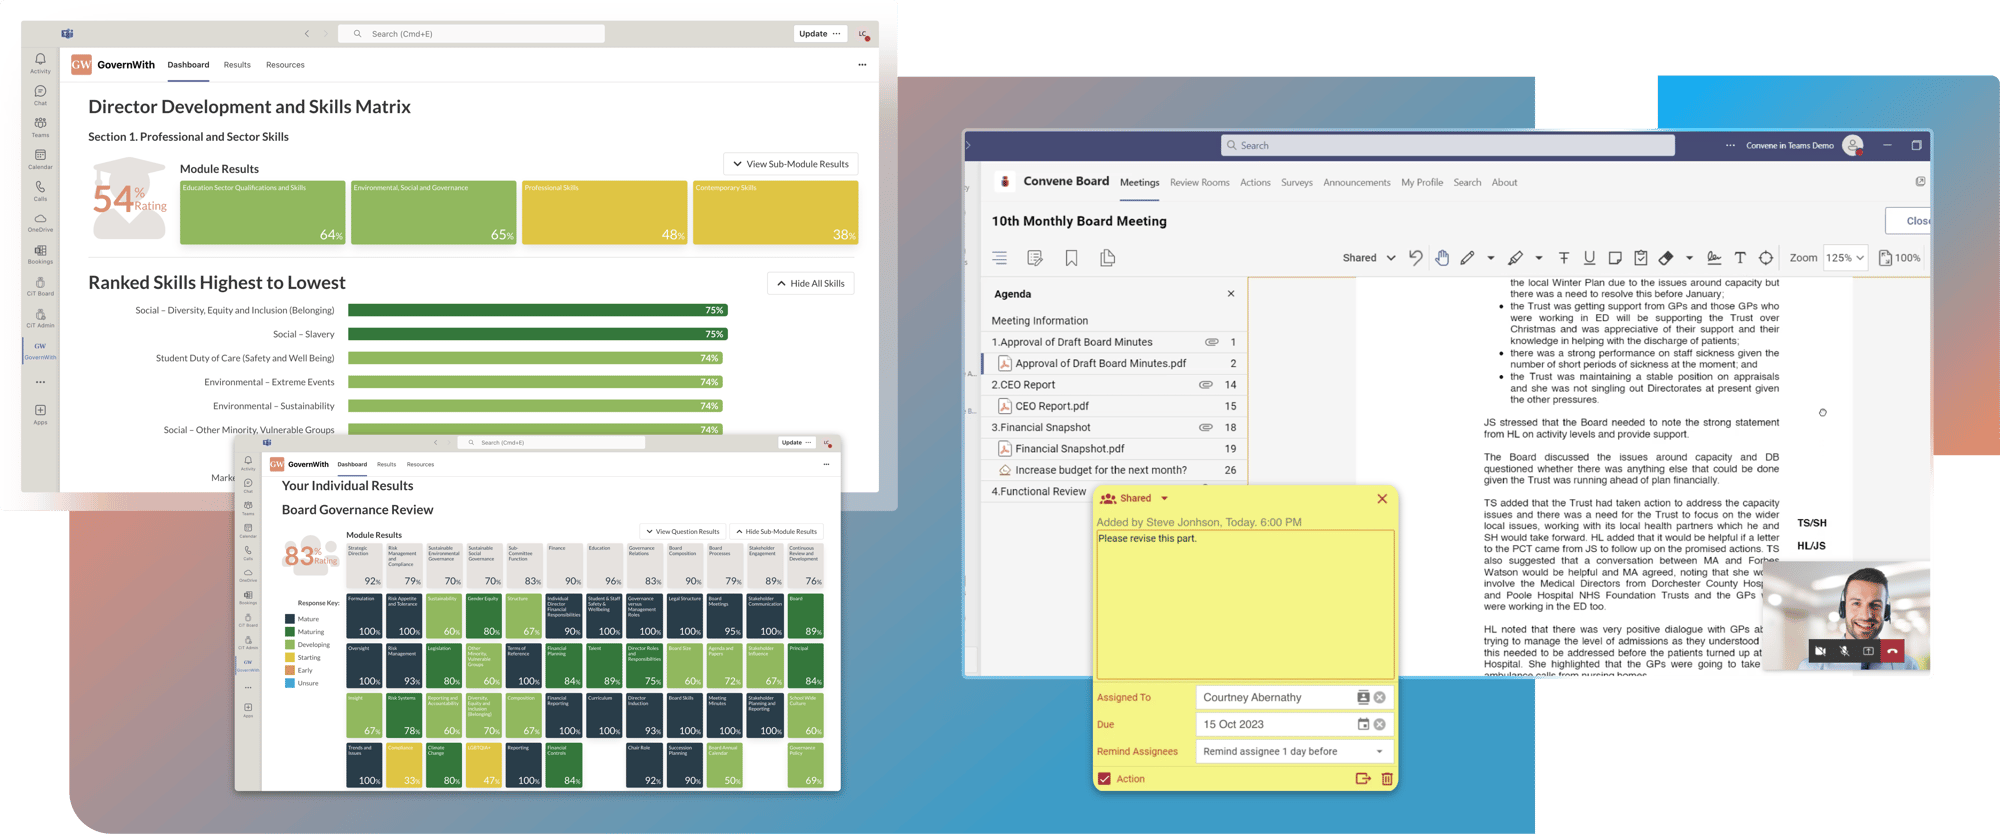This screenshot has width=2000, height=834.
Task: Open Calls in the Teams sidebar of the Skills Matrix window
Action: [40, 190]
